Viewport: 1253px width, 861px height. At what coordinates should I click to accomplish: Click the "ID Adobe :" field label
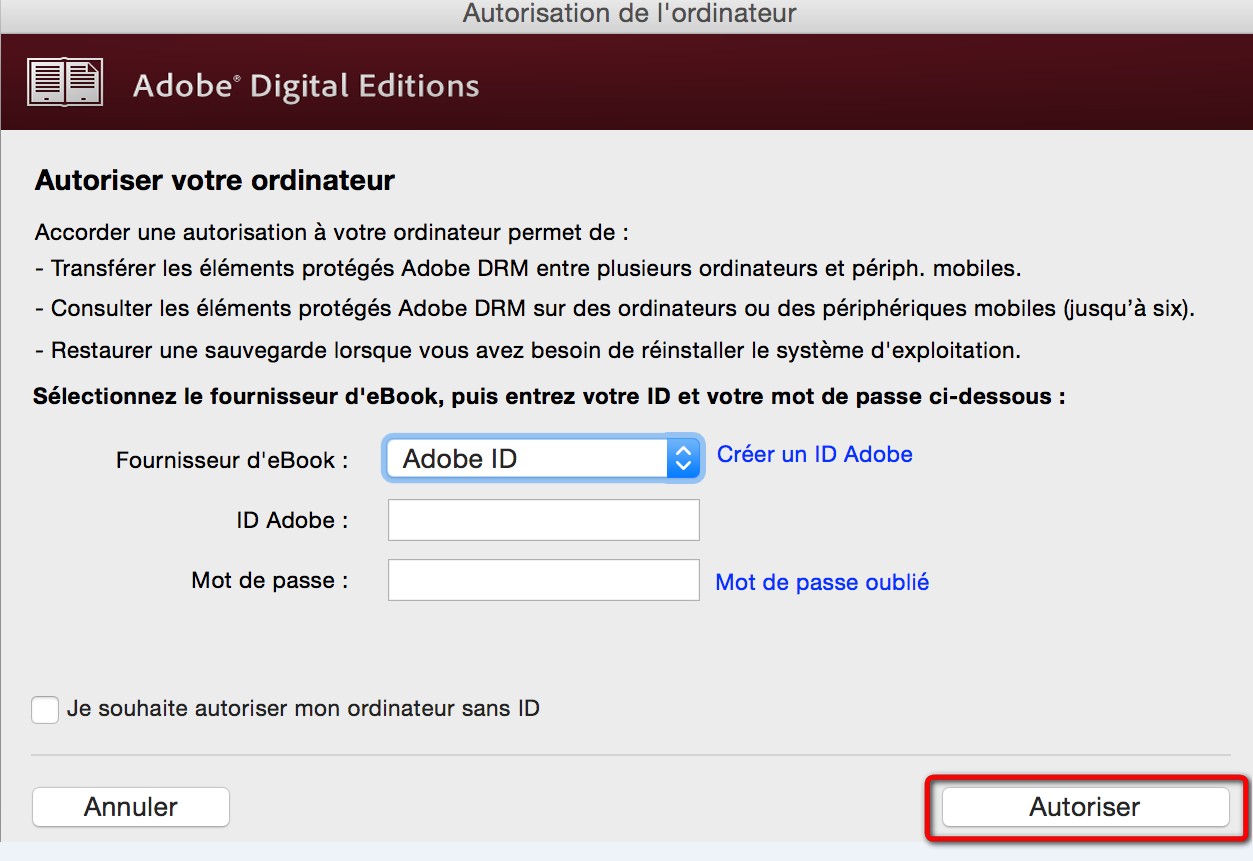292,521
